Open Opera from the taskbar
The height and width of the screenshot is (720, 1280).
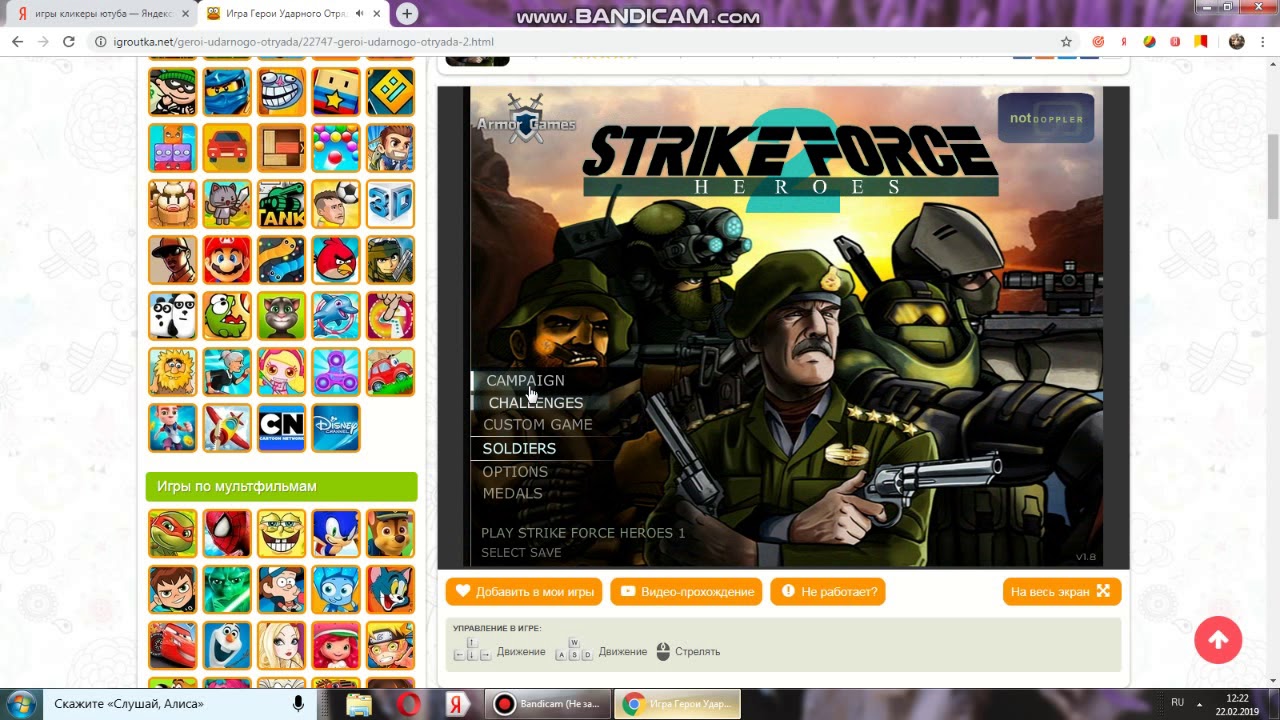[408, 704]
